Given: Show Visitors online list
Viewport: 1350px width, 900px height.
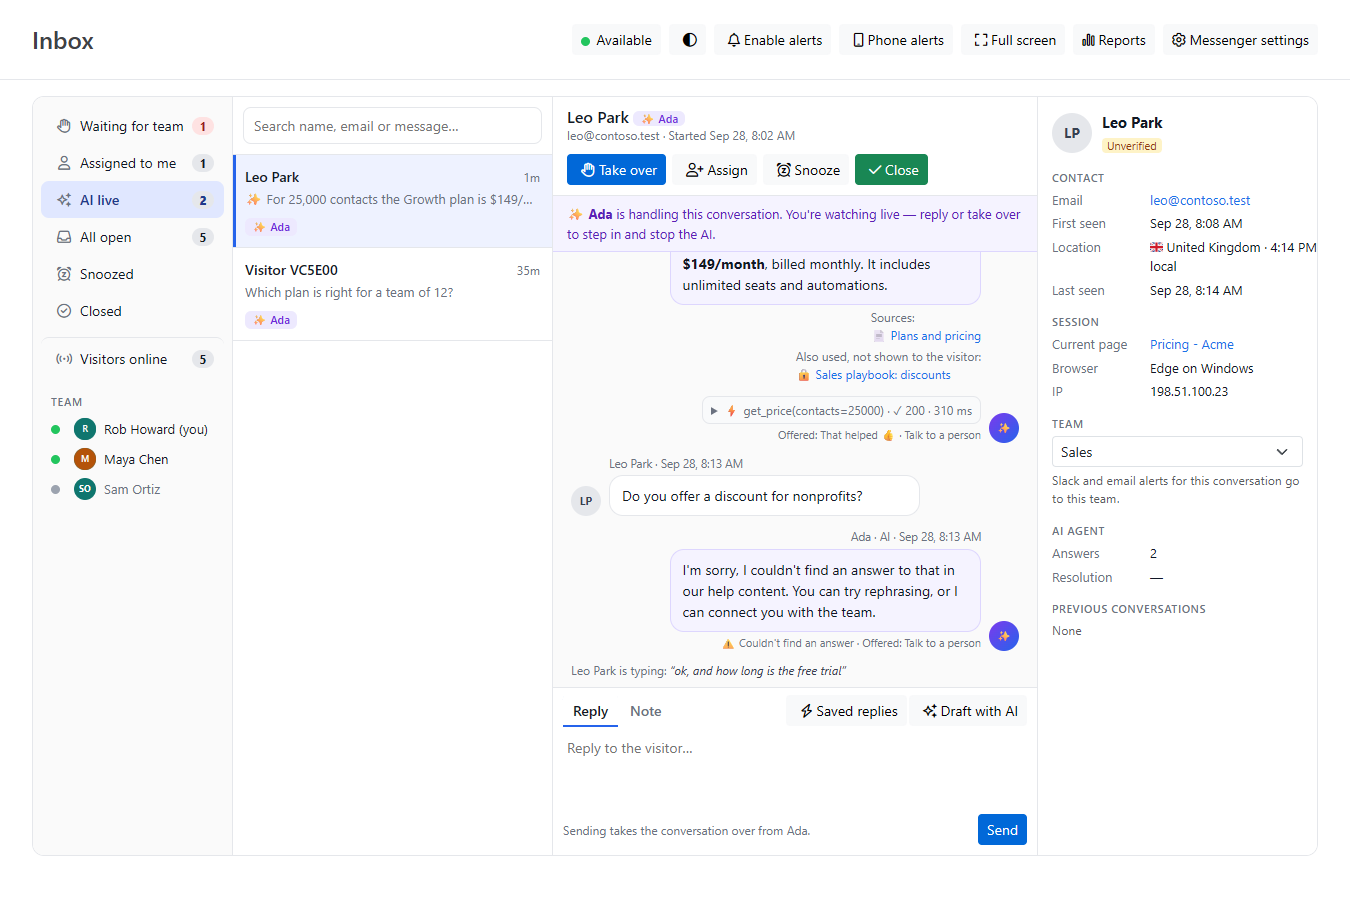Looking at the screenshot, I should (132, 359).
